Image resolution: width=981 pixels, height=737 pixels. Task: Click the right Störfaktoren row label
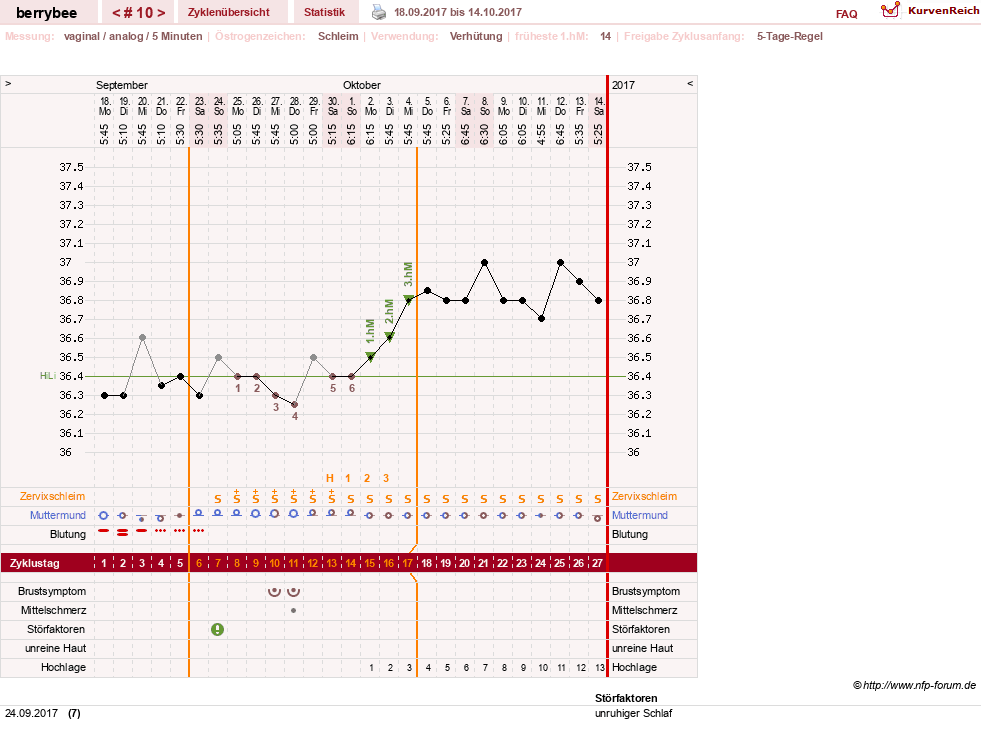tap(641, 629)
